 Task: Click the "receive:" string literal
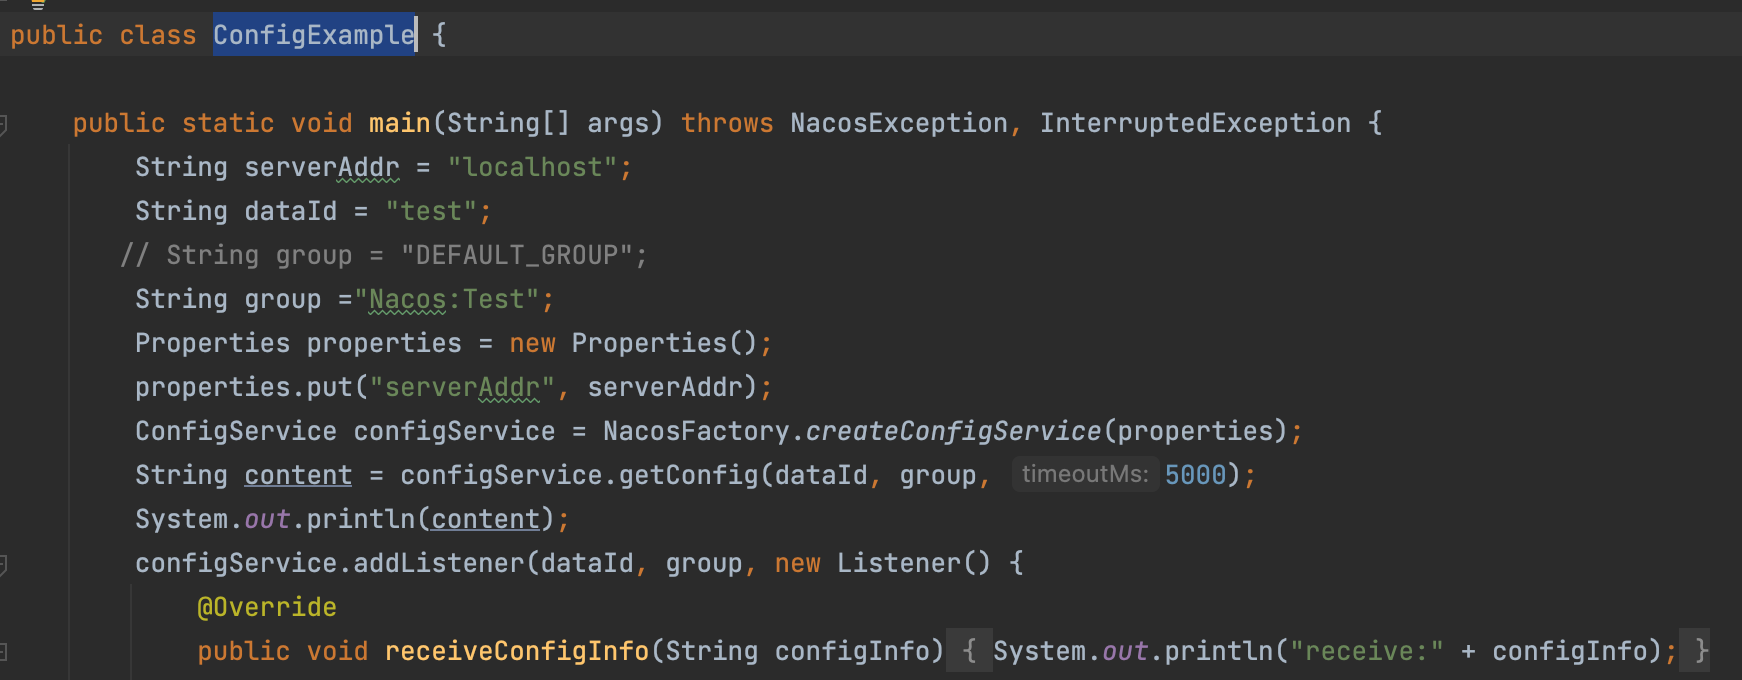click(x=1367, y=651)
